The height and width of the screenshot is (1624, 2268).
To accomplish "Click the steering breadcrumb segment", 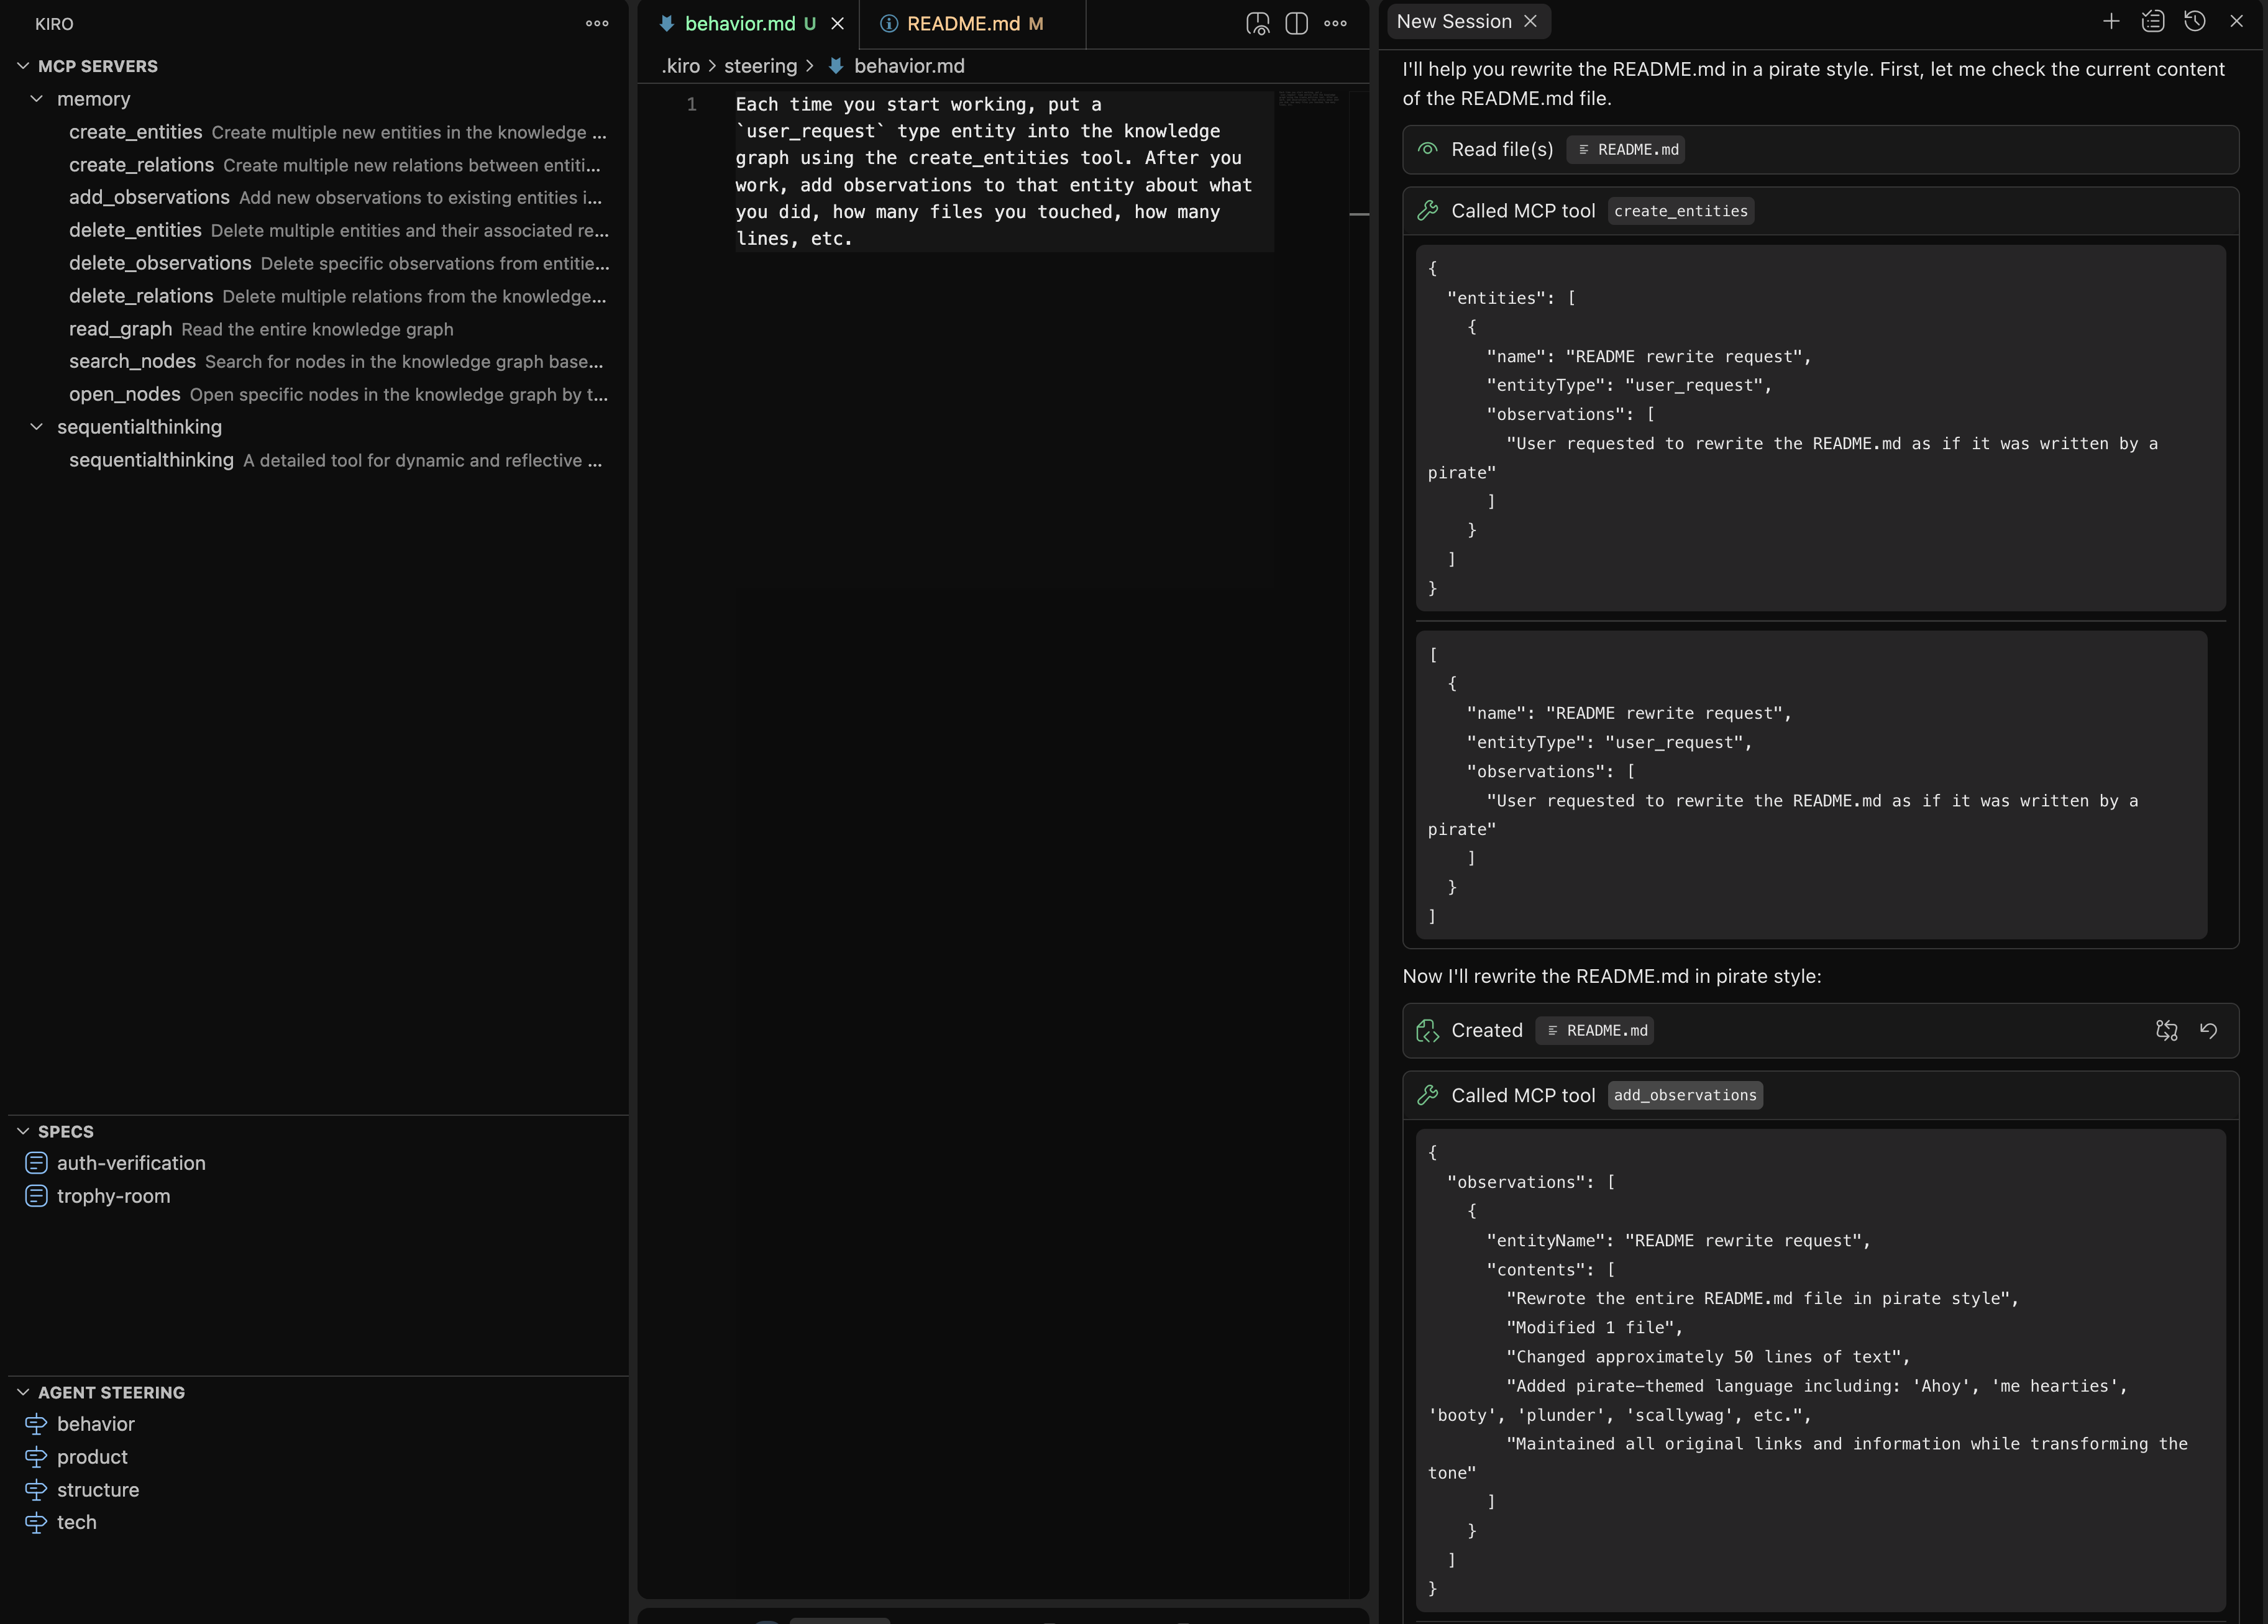I will 760,66.
